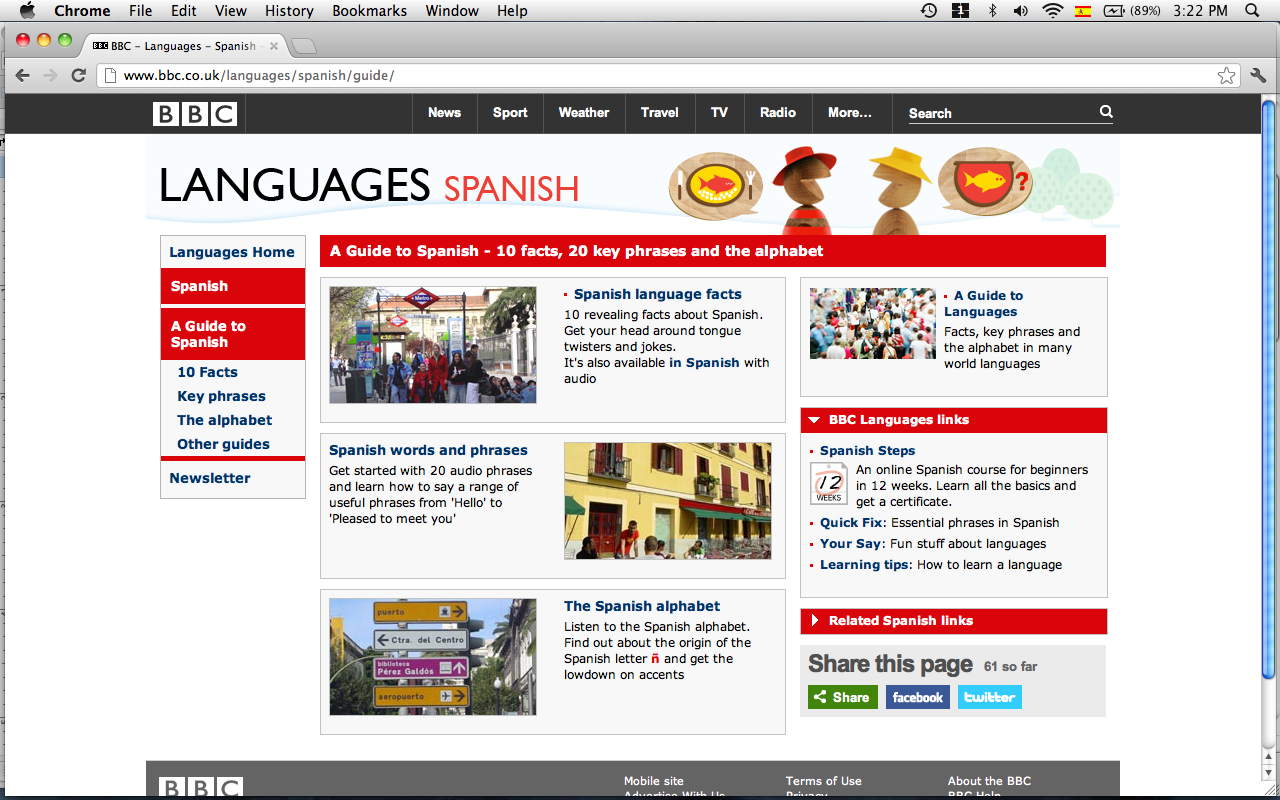The image size is (1280, 800).
Task: Open the Learning tips link
Action: (x=865, y=565)
